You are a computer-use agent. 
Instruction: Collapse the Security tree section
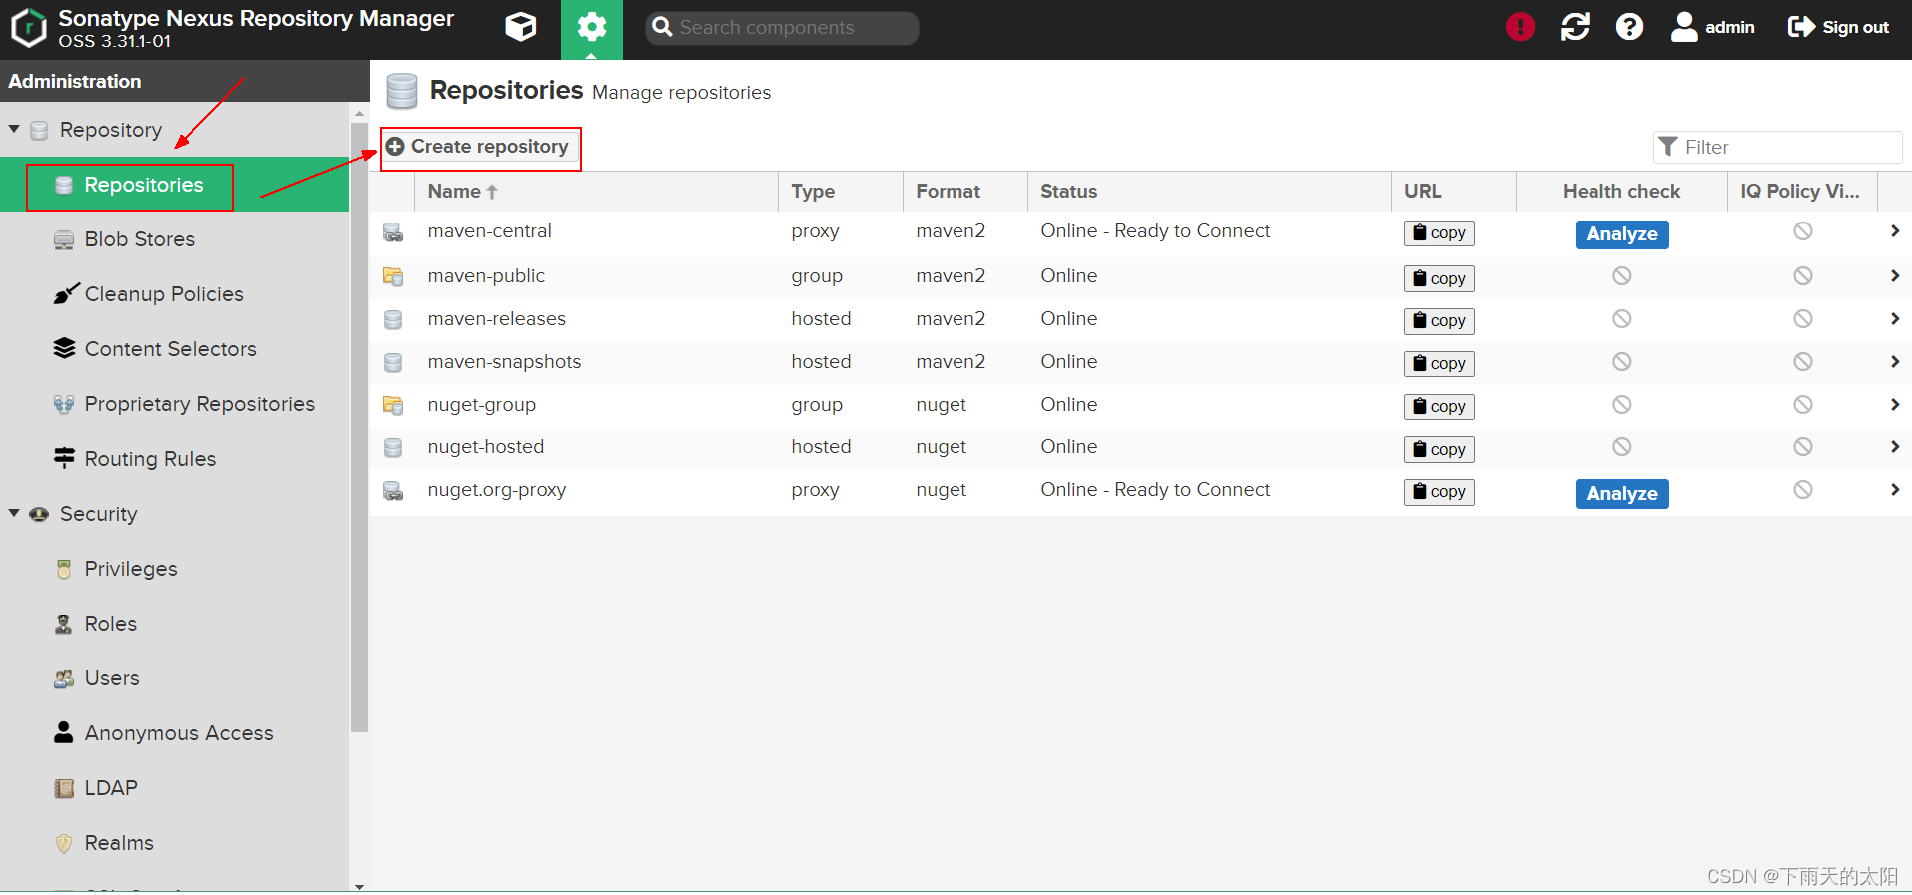[x=14, y=513]
